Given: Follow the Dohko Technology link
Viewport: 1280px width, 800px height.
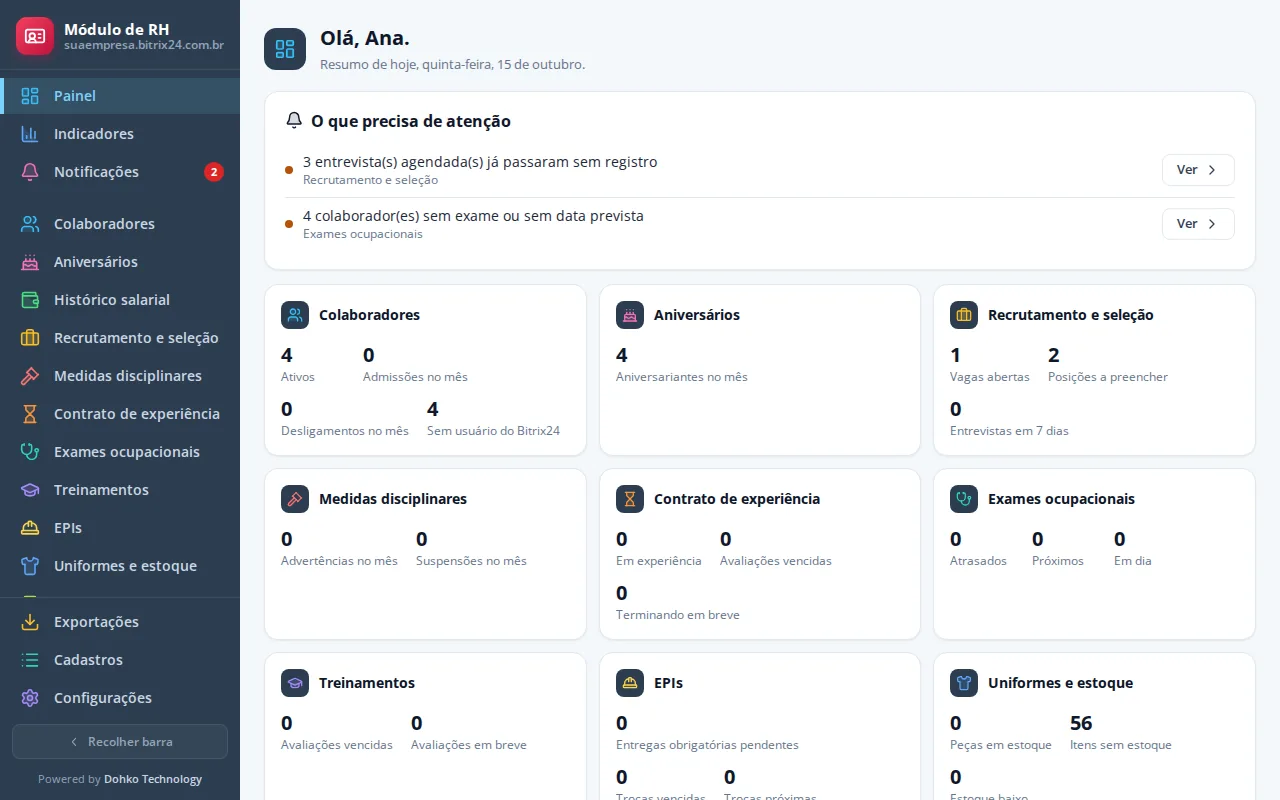Looking at the screenshot, I should pos(153,779).
